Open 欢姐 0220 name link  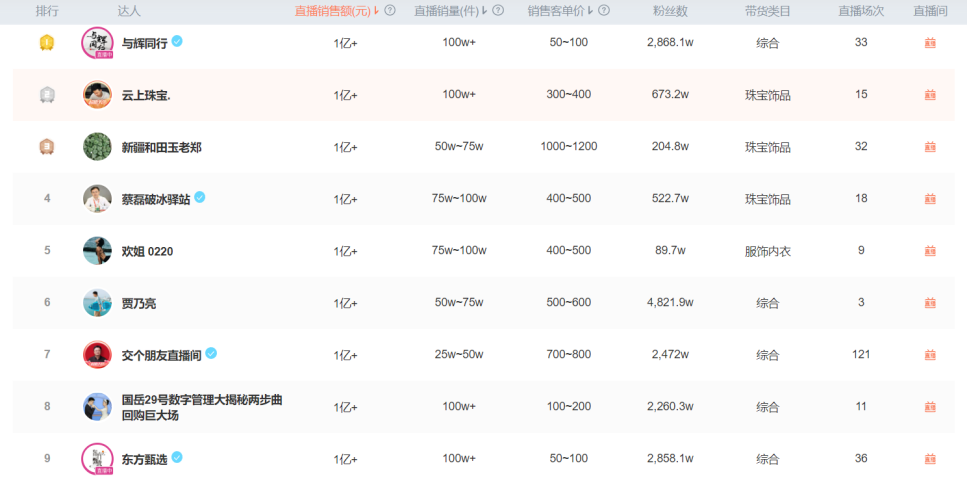[147, 252]
